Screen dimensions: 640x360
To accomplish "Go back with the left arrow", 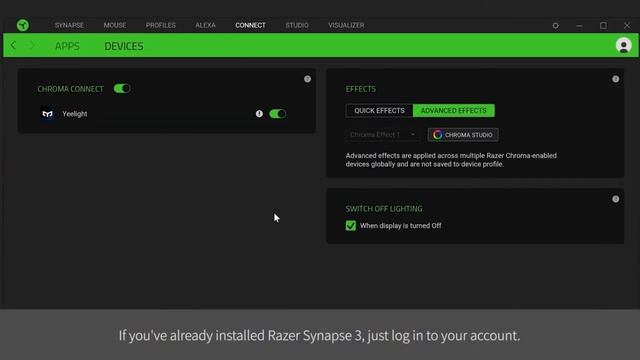I will [x=13, y=45].
